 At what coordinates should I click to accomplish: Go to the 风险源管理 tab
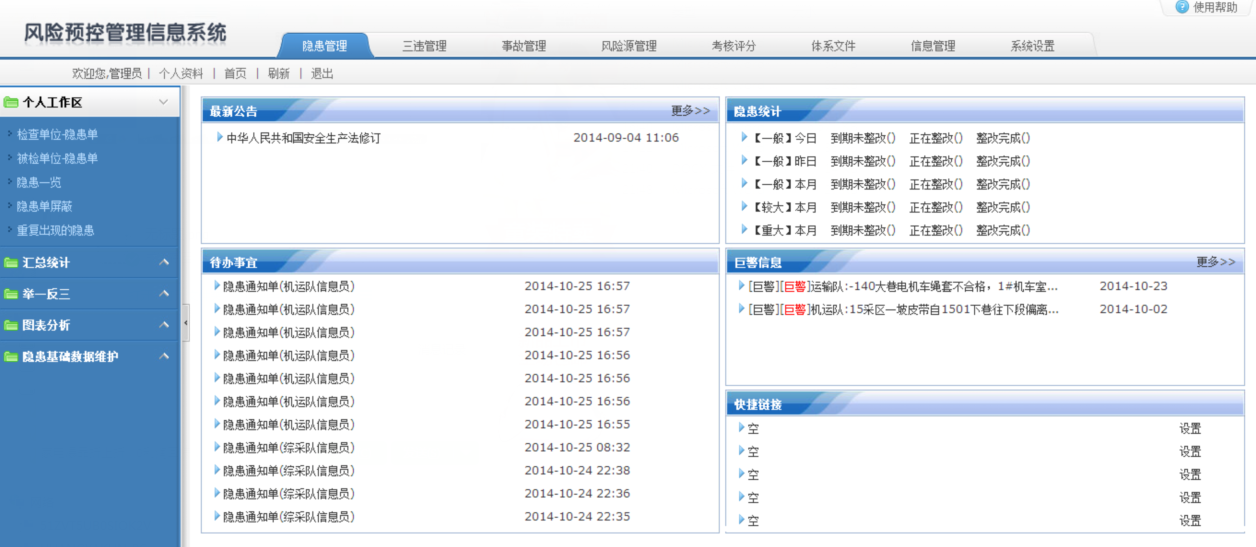[629, 46]
